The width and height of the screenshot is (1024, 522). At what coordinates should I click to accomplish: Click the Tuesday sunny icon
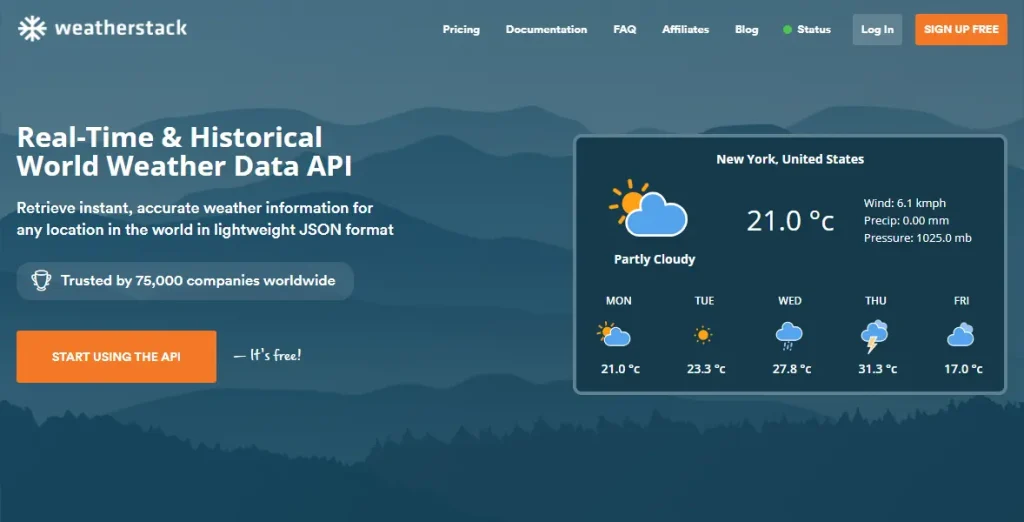coord(703,335)
